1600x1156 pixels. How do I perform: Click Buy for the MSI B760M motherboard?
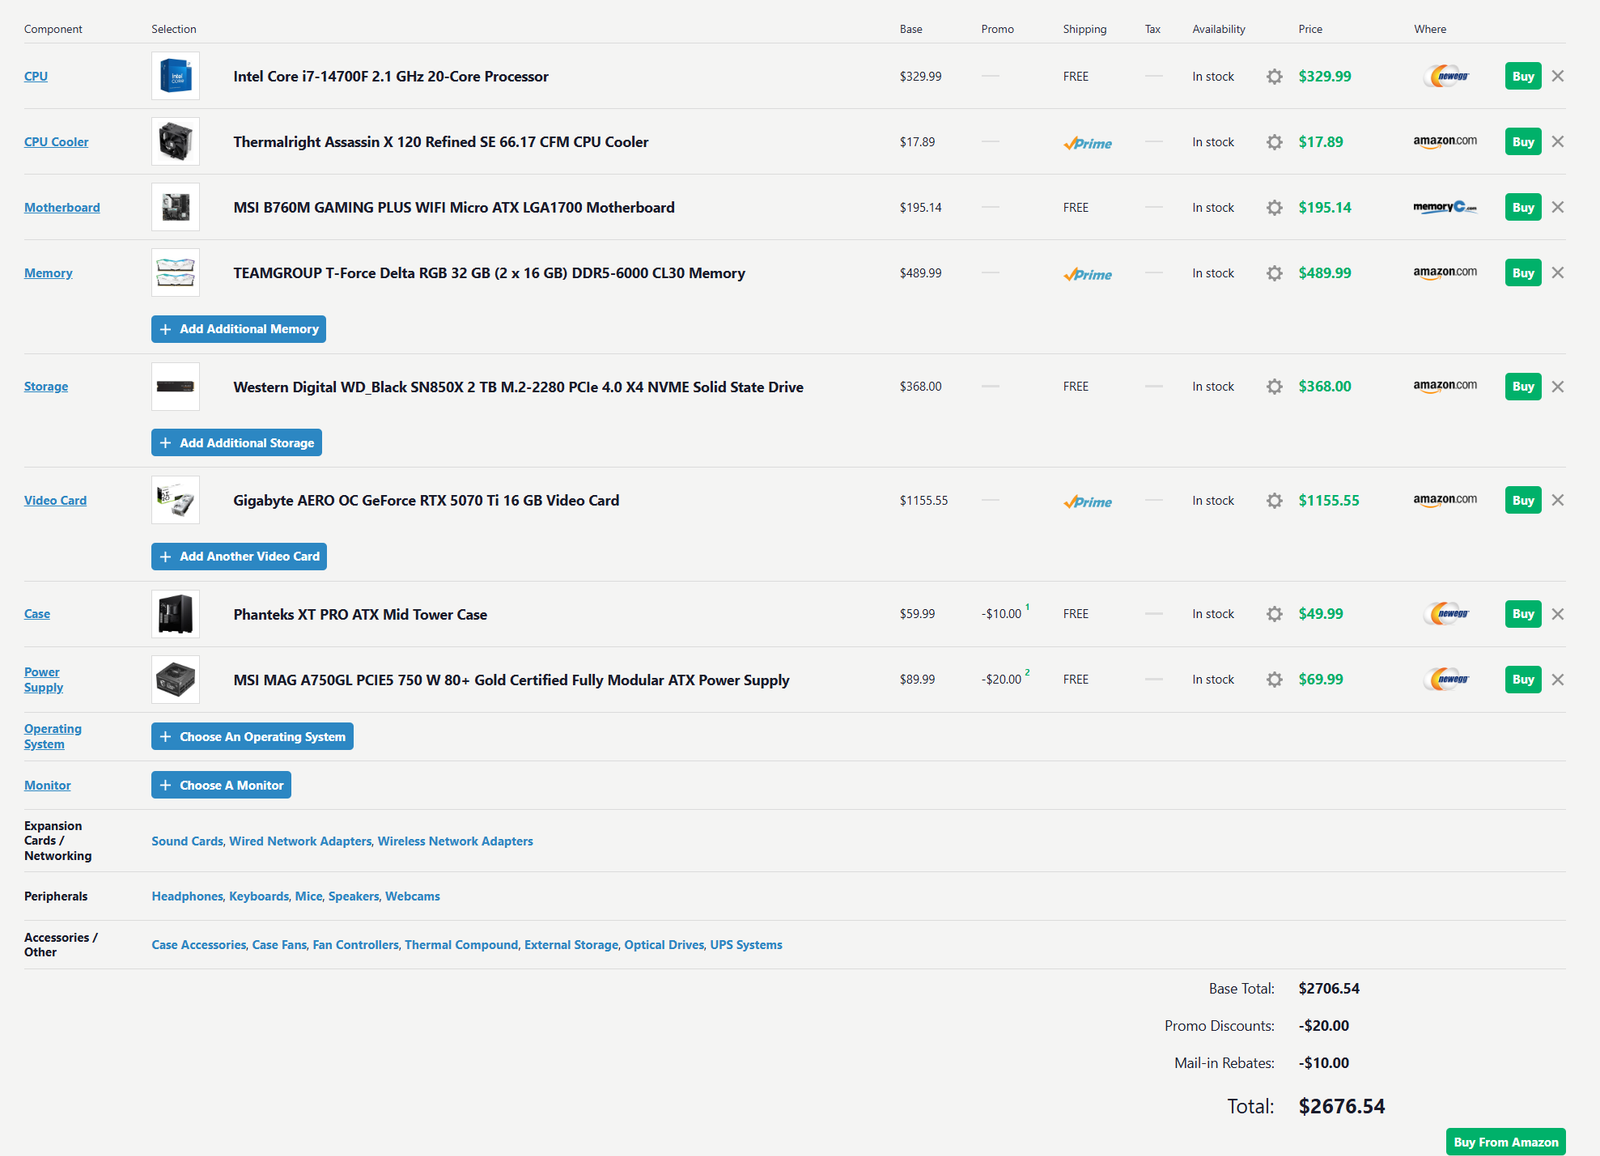1523,208
